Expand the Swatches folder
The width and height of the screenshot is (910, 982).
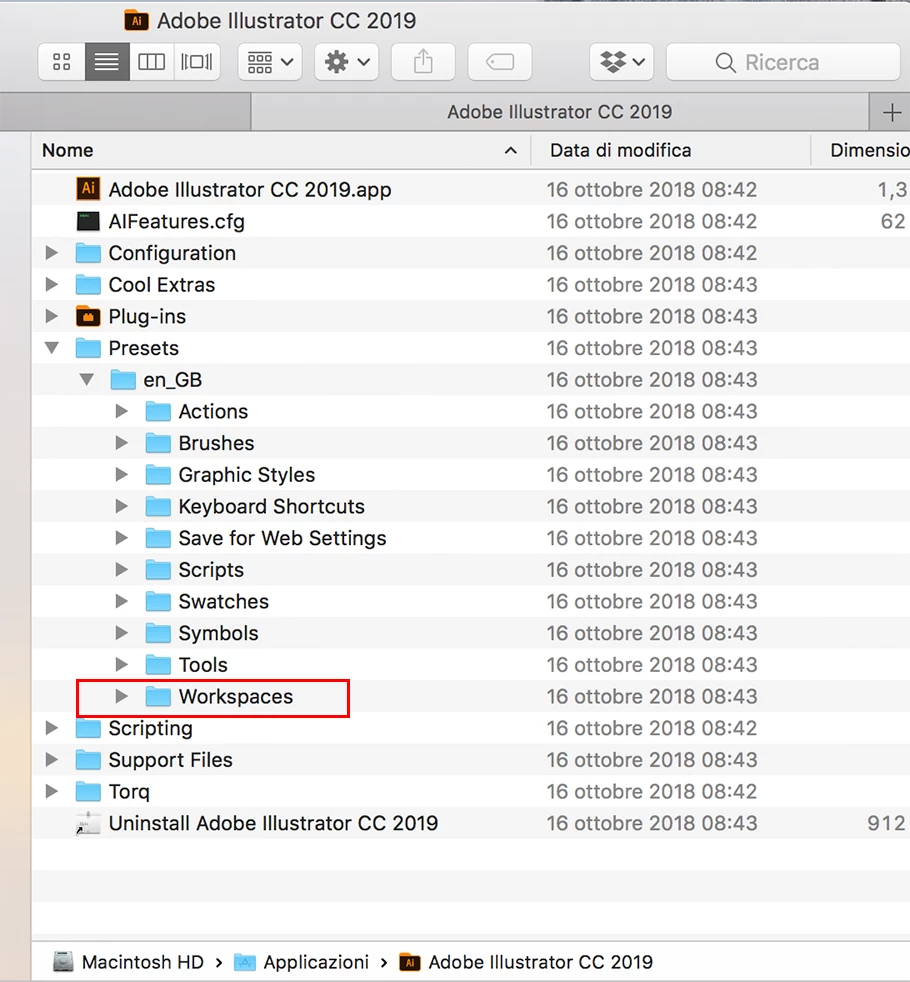click(122, 601)
